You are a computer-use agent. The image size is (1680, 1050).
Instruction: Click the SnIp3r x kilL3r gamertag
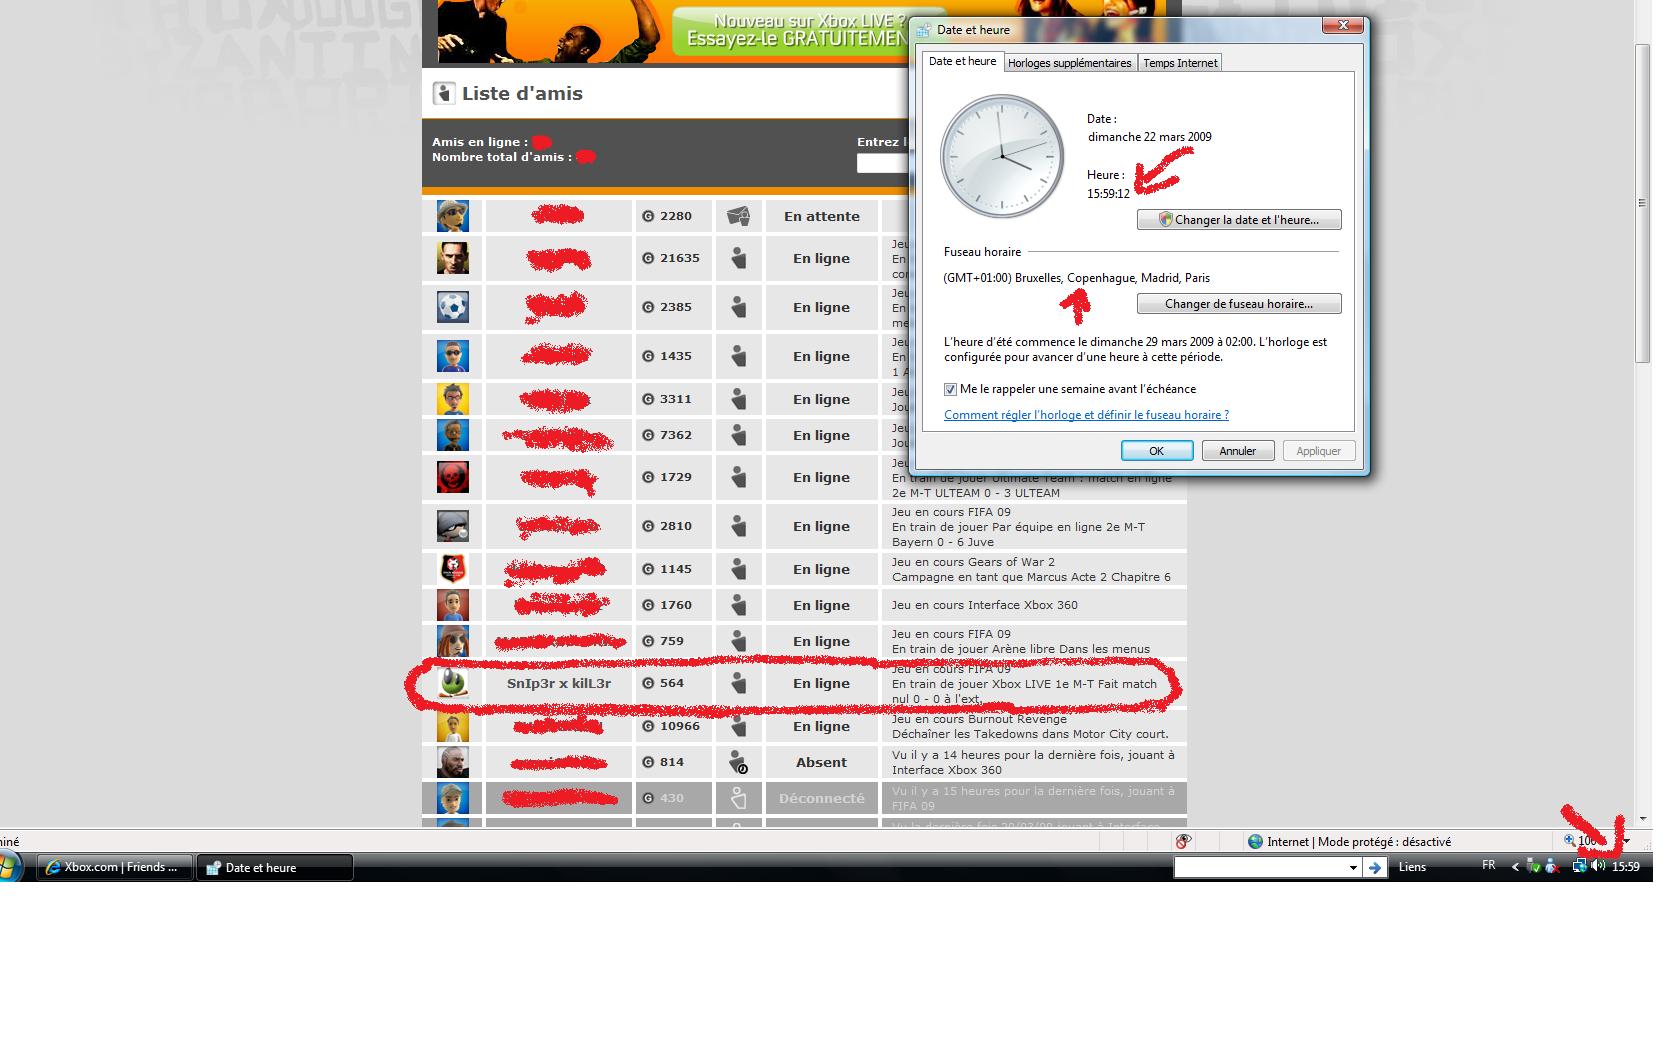coord(559,683)
